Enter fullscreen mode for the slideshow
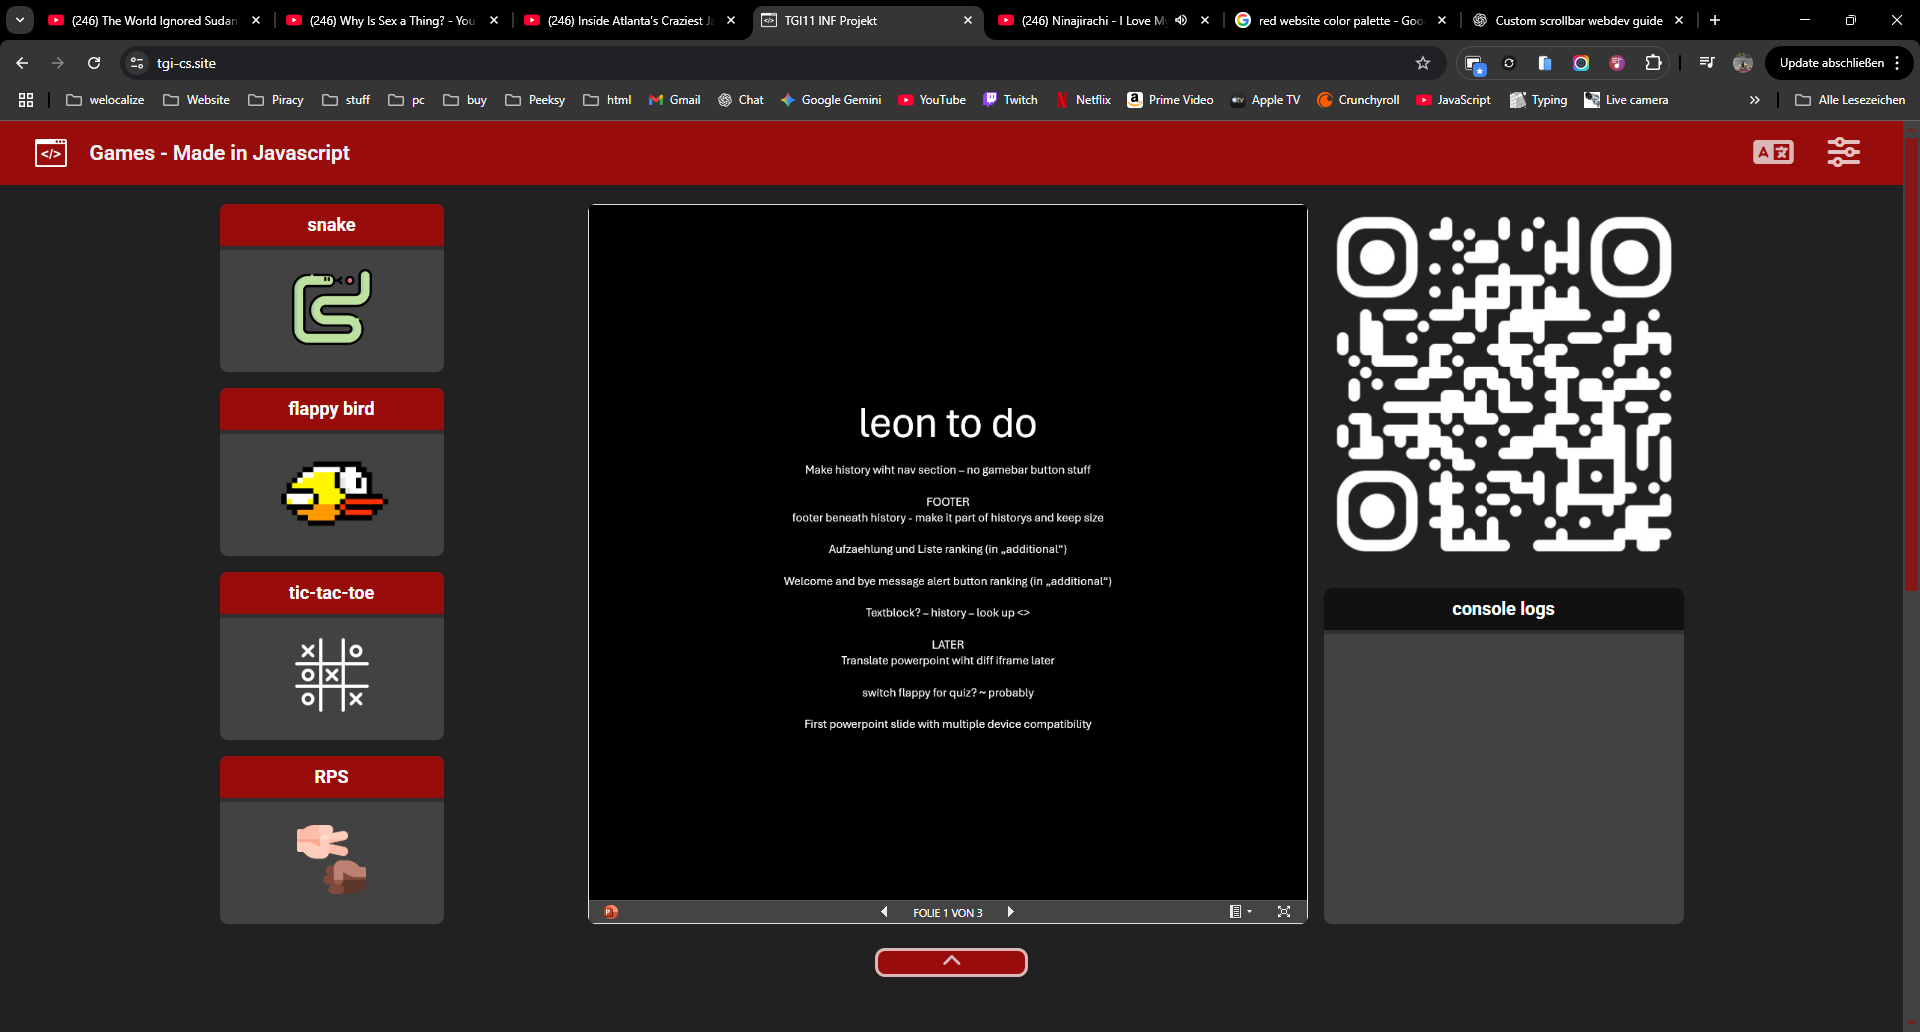The height and width of the screenshot is (1032, 1920). (x=1284, y=912)
